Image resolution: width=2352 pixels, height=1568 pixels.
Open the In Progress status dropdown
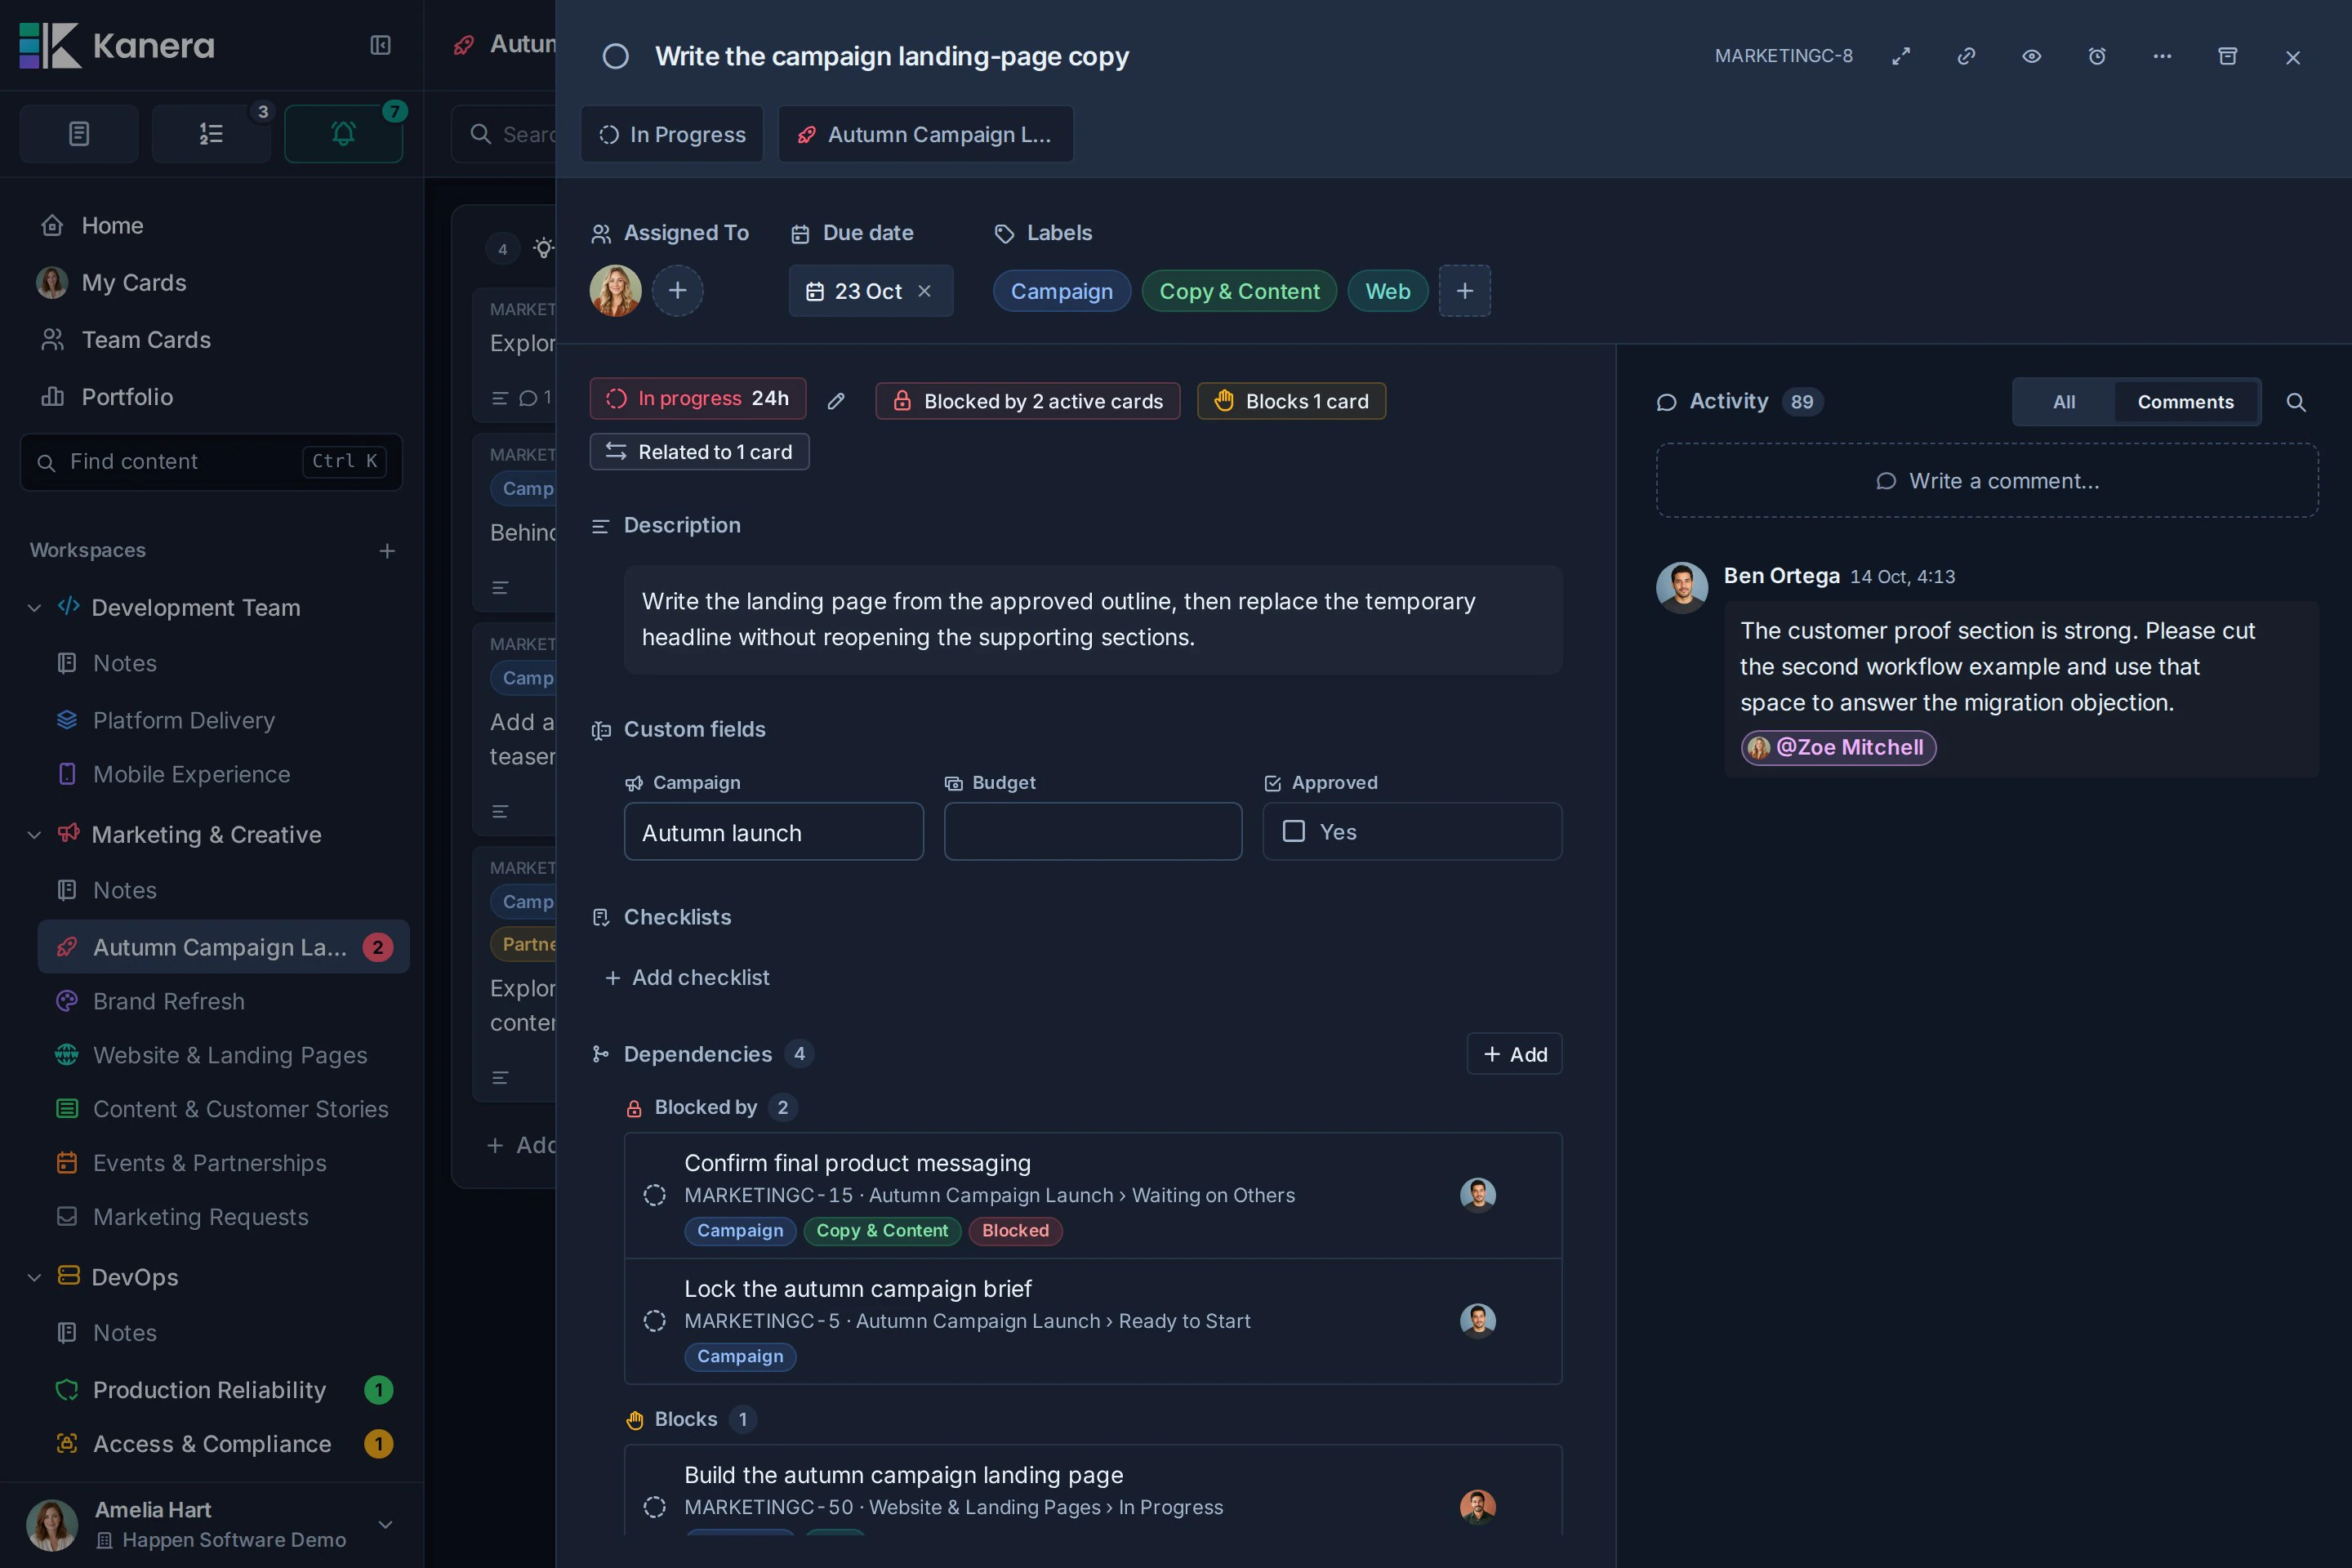click(x=672, y=134)
